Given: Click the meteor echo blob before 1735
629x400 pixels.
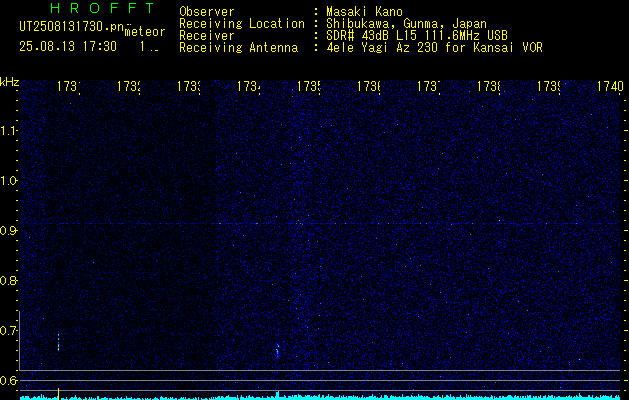Looking at the screenshot, I should [x=277, y=351].
